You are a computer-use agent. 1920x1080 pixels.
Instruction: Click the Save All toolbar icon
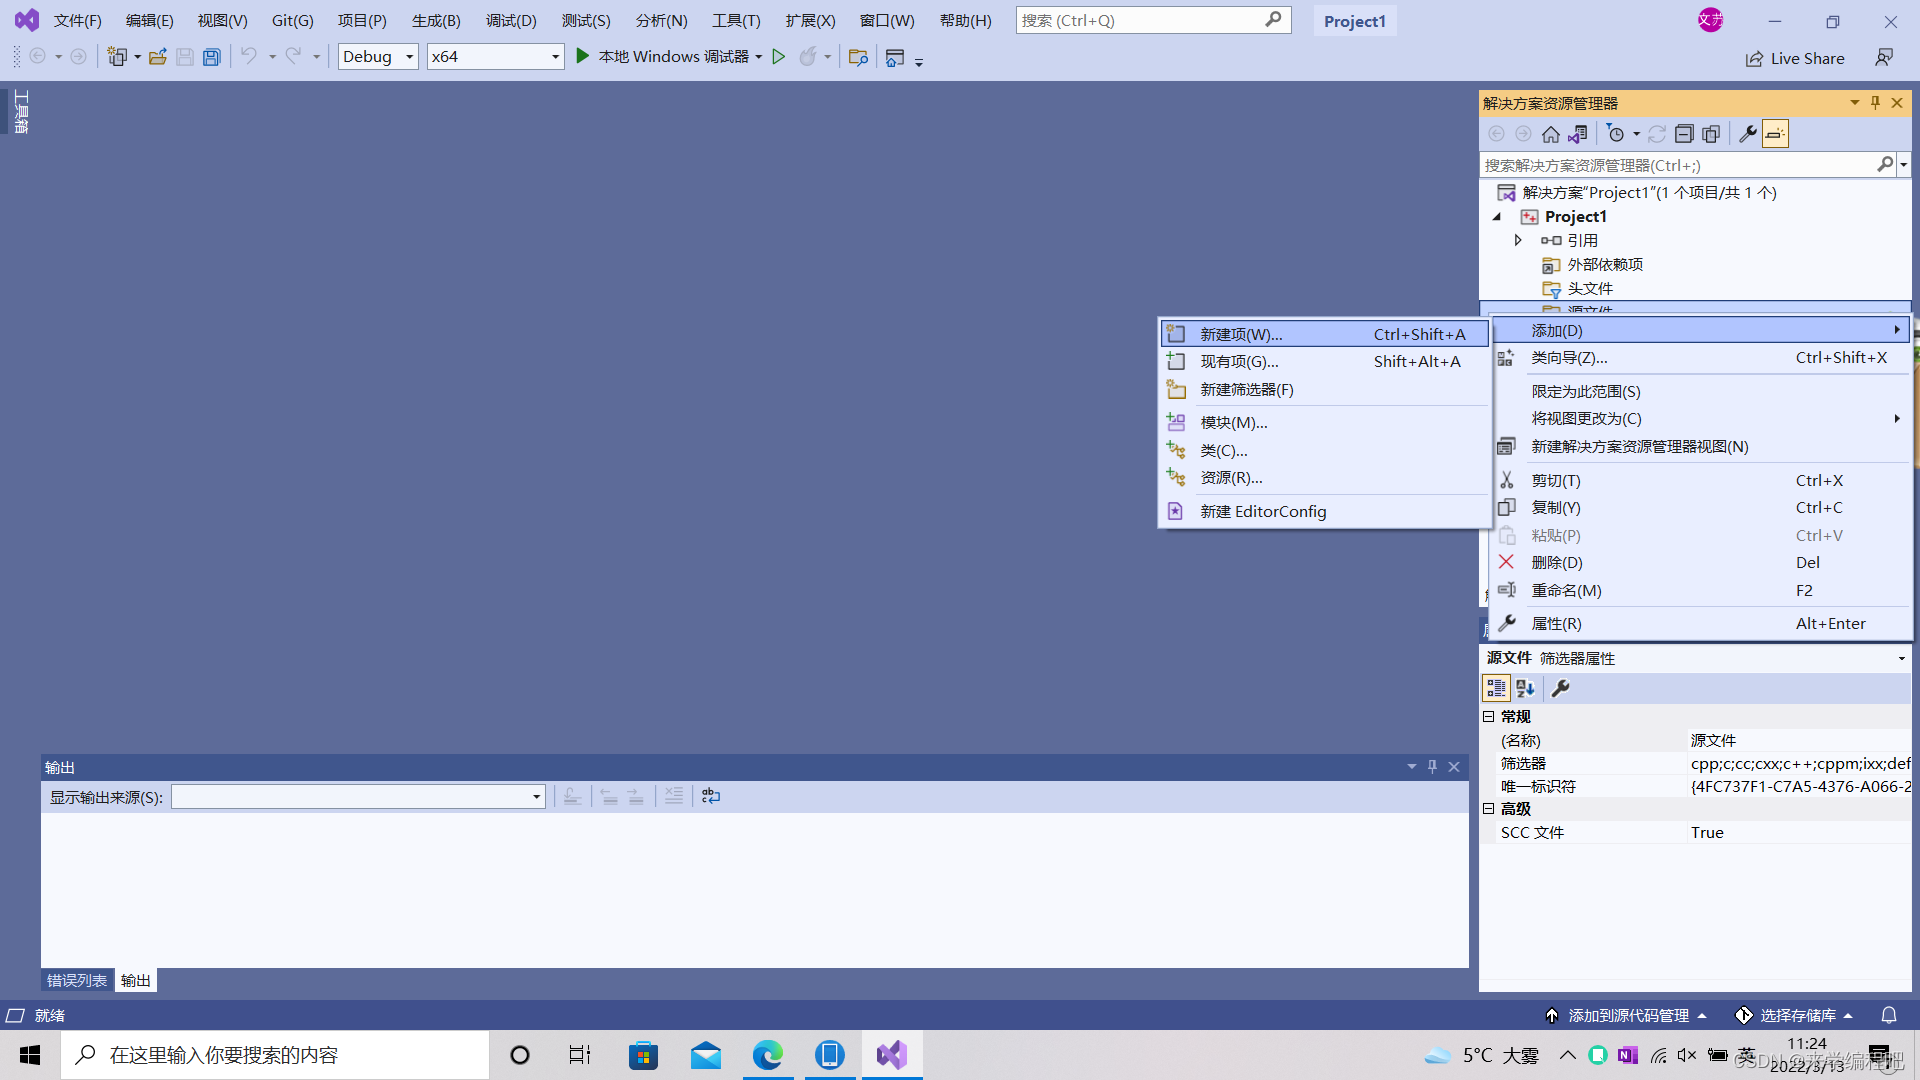[211, 57]
